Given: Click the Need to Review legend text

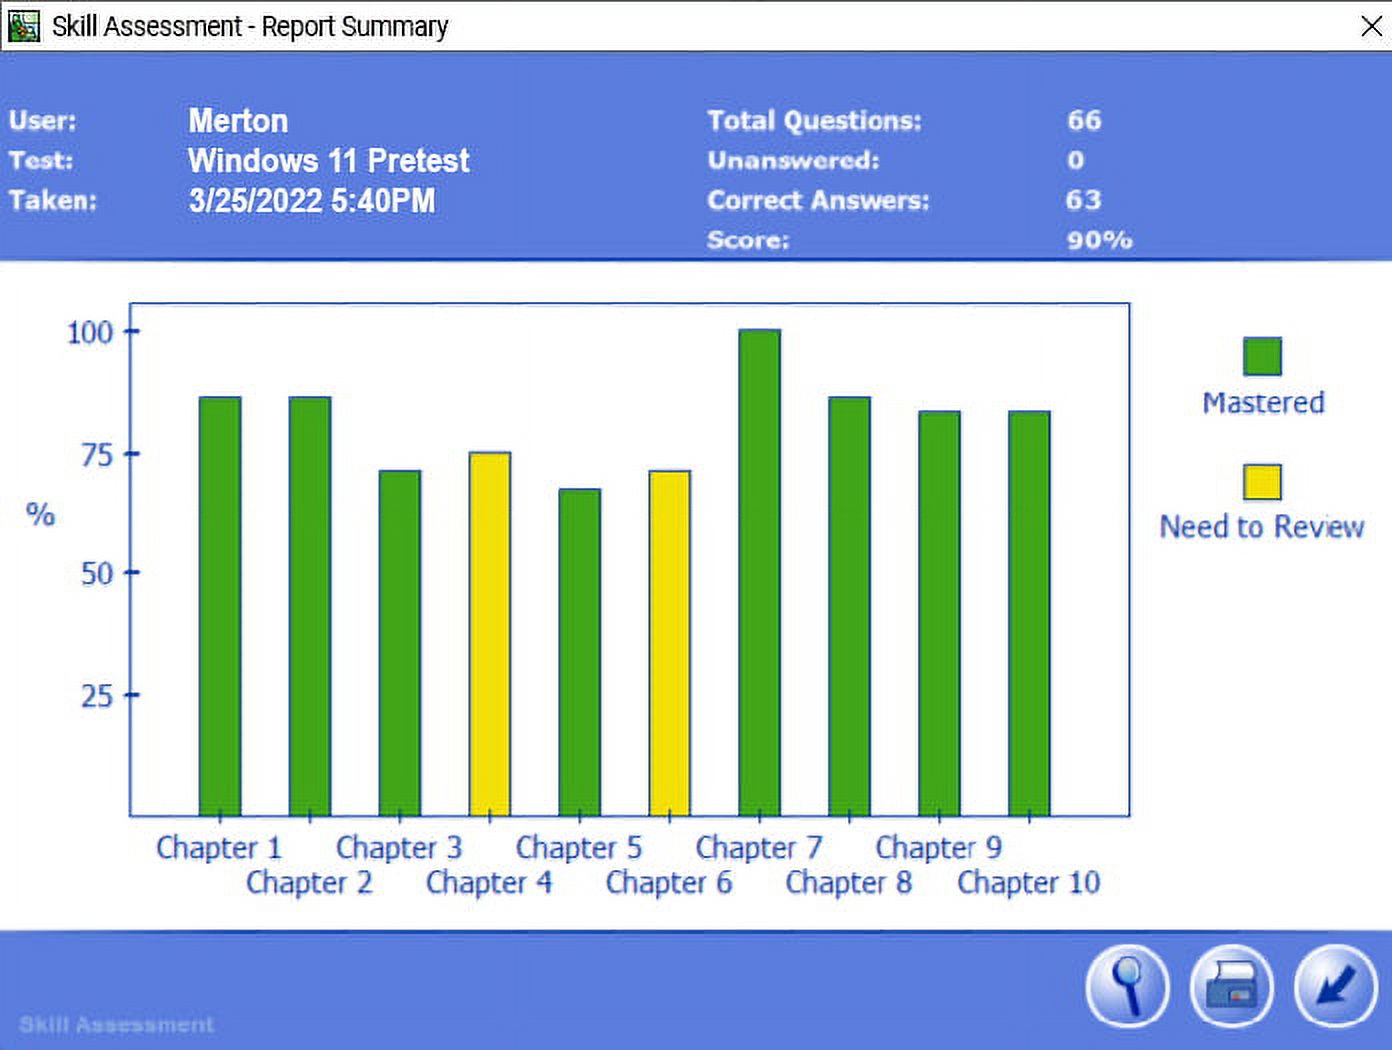Looking at the screenshot, I should tap(1262, 527).
